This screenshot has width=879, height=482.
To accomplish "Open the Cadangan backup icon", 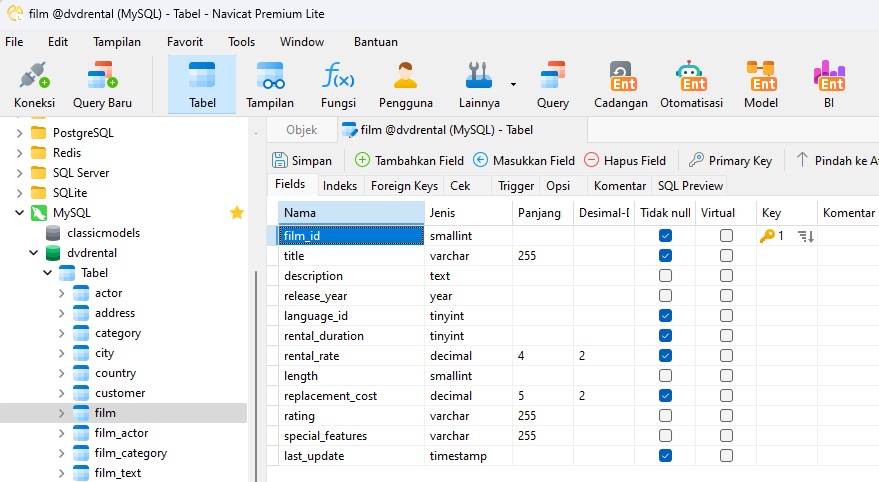I will click(x=623, y=76).
